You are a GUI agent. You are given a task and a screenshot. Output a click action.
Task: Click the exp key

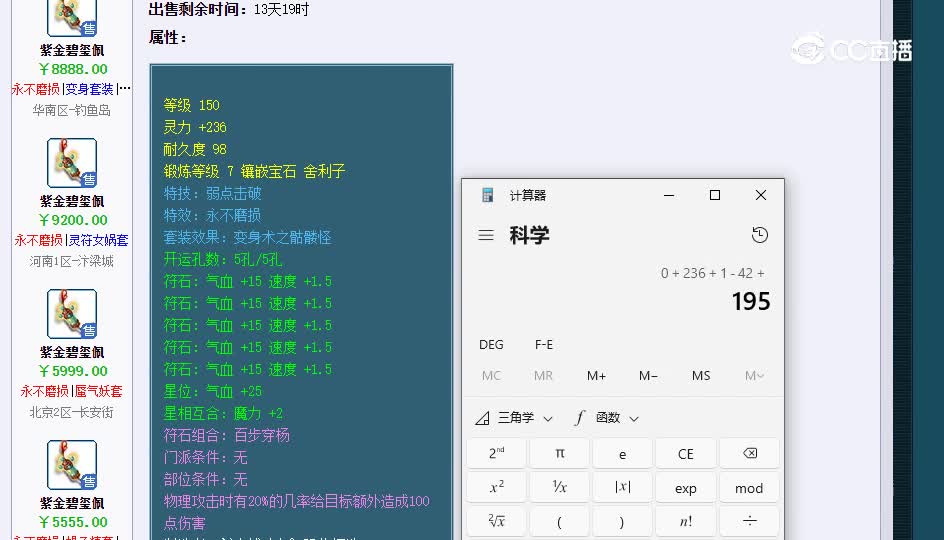pyautogui.click(x=686, y=487)
